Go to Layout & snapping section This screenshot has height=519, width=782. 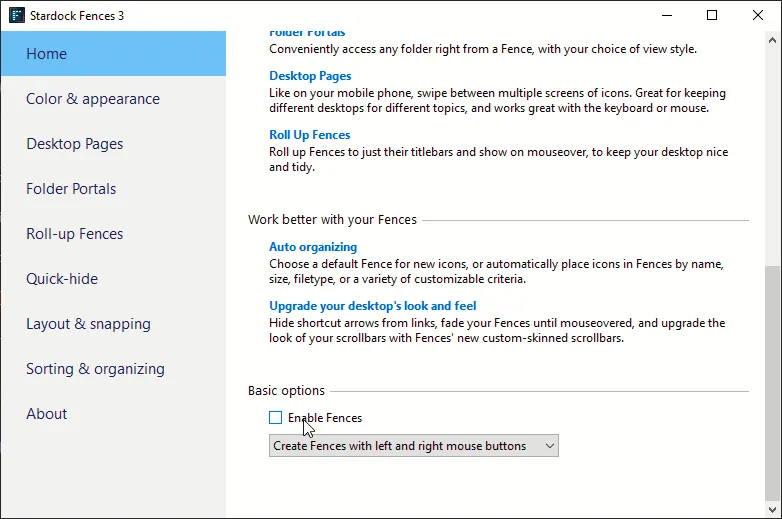coord(88,324)
